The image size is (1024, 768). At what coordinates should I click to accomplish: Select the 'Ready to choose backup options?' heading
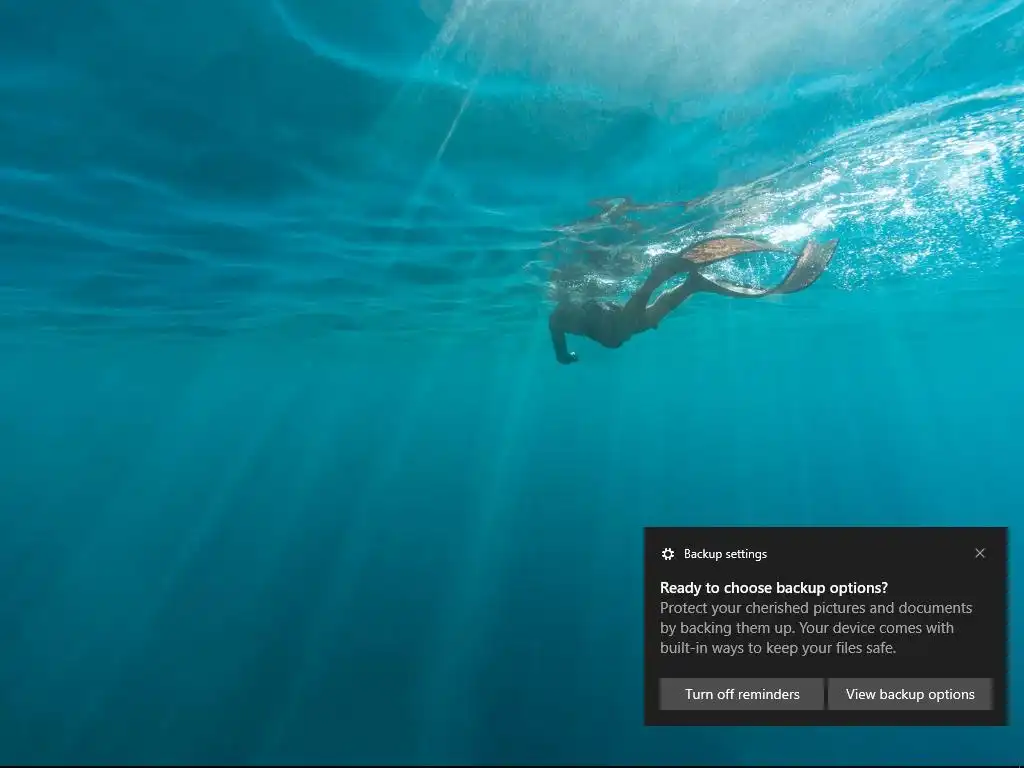point(774,588)
